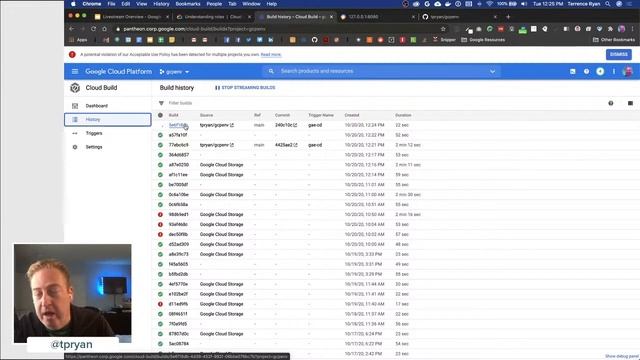Click Show debug panel link
Image resolution: width=640 pixels, height=360 pixels.
[622, 356]
